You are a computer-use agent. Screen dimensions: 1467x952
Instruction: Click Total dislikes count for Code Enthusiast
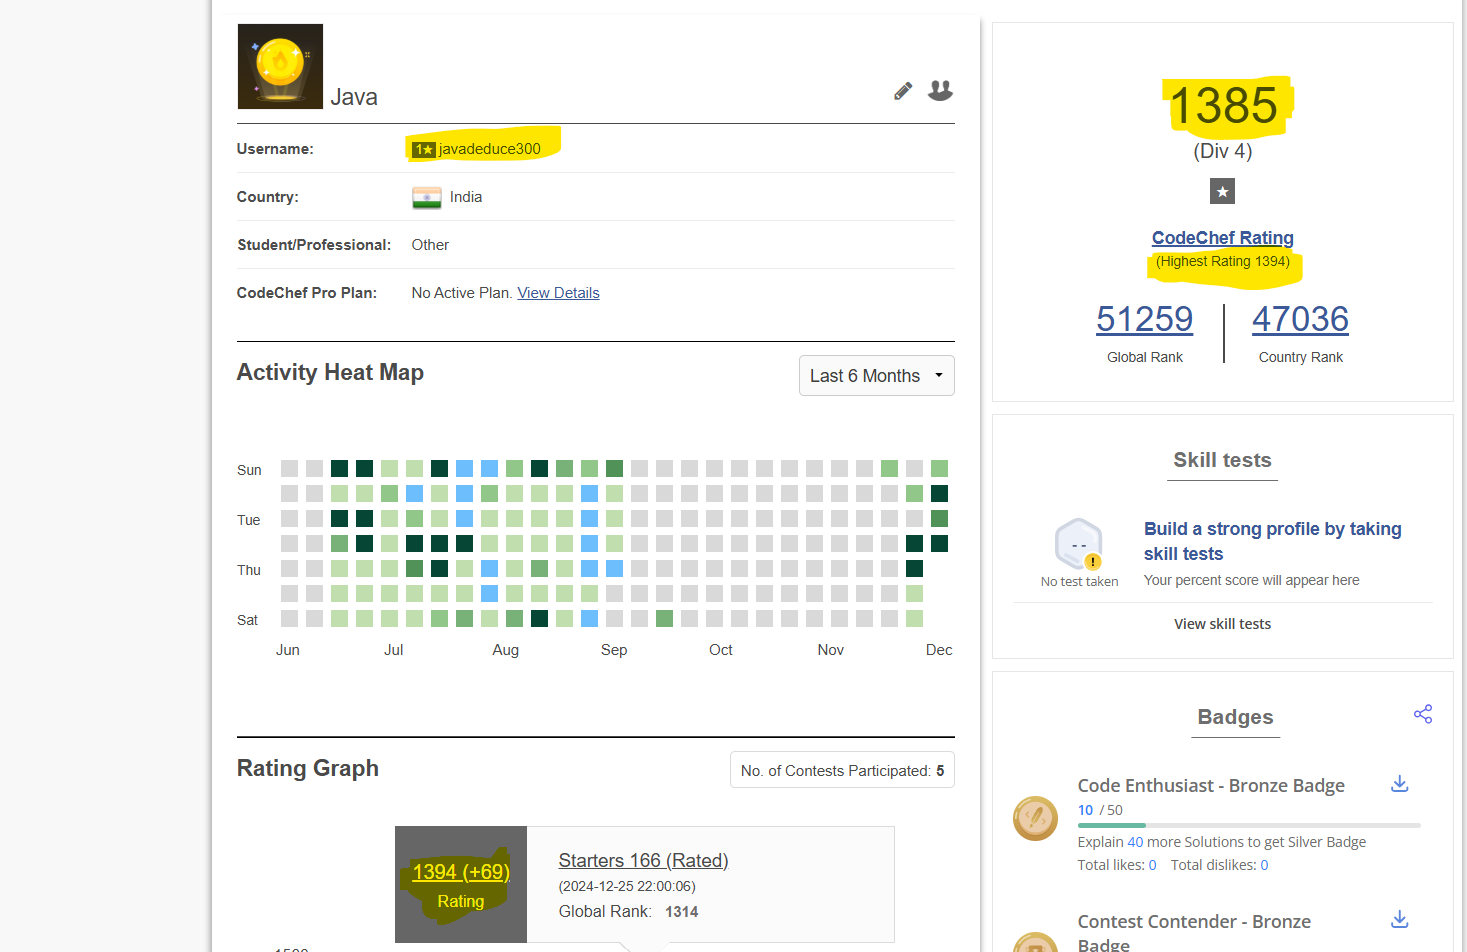1264,865
